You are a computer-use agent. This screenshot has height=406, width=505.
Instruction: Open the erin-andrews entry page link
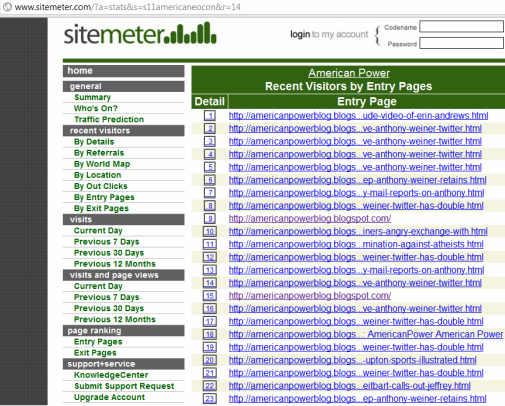[x=358, y=116]
